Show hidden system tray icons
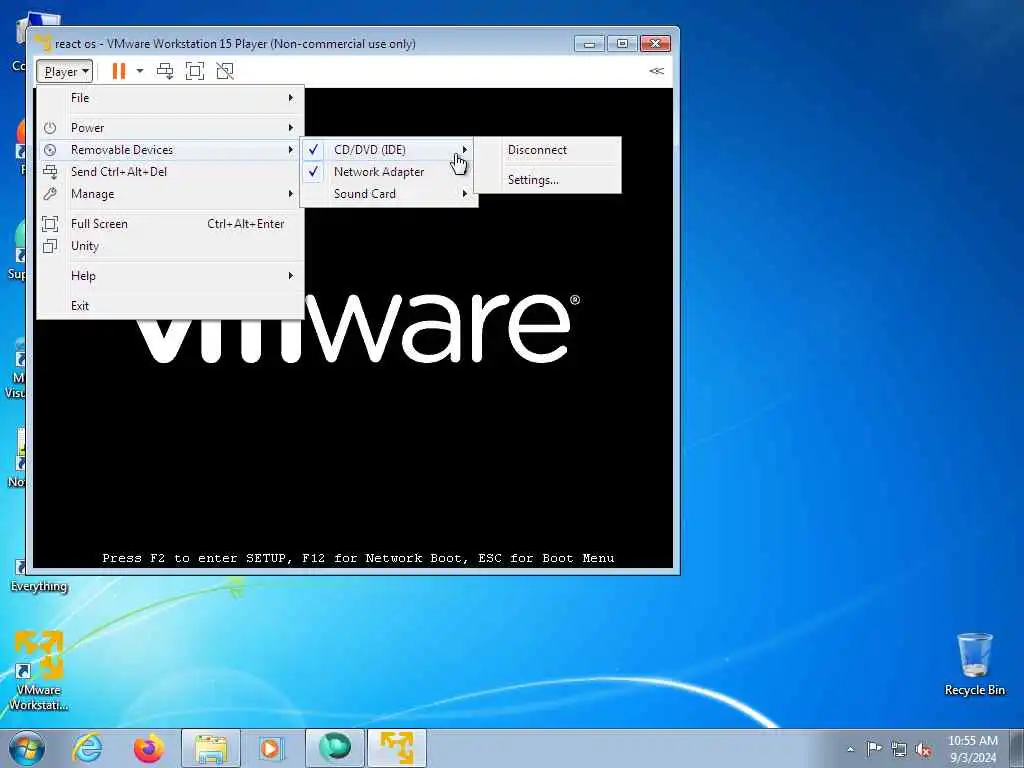This screenshot has height=768, width=1024. [x=850, y=749]
